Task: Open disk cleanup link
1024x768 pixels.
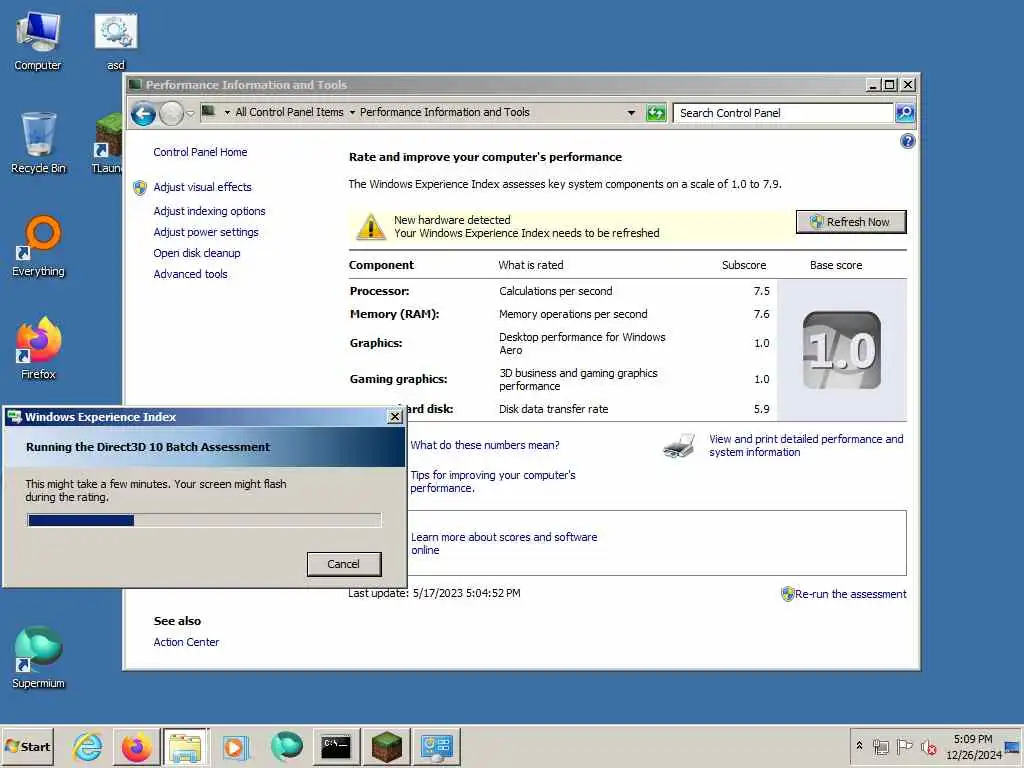Action: point(197,253)
